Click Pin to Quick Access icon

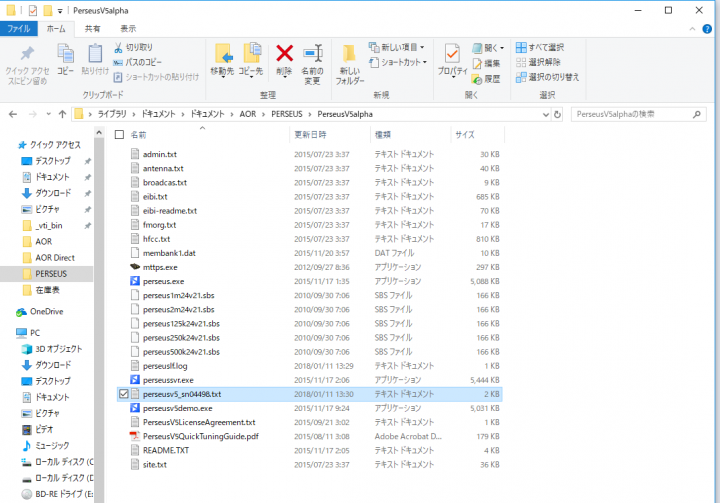pyautogui.click(x=27, y=54)
